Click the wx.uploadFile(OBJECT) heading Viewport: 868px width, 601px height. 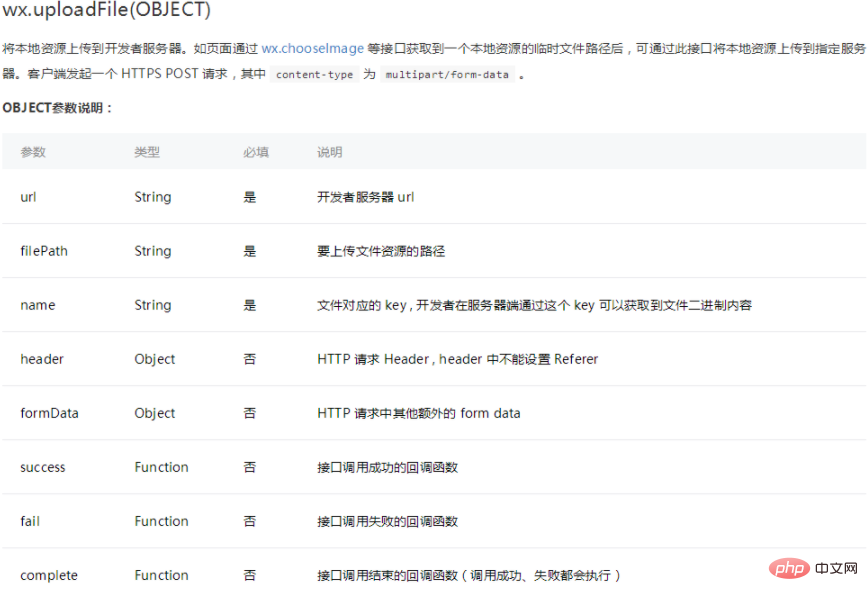pos(107,9)
